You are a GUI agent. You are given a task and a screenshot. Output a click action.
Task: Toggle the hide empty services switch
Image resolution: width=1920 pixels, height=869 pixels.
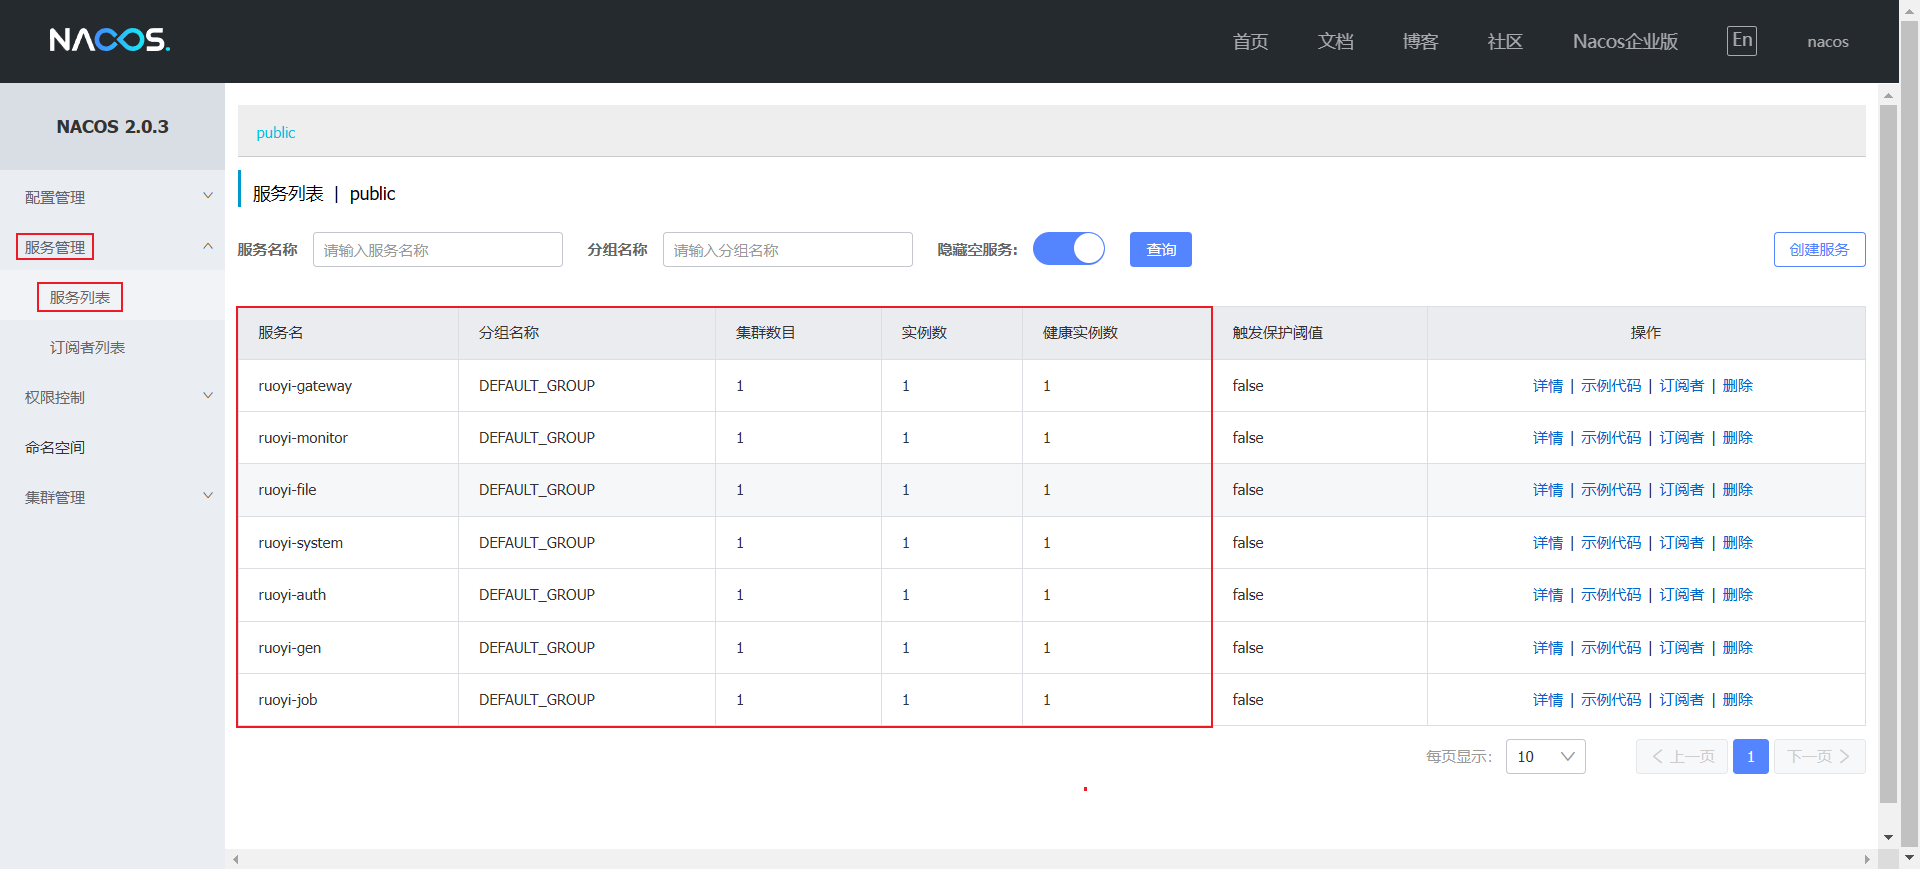pyautogui.click(x=1069, y=249)
